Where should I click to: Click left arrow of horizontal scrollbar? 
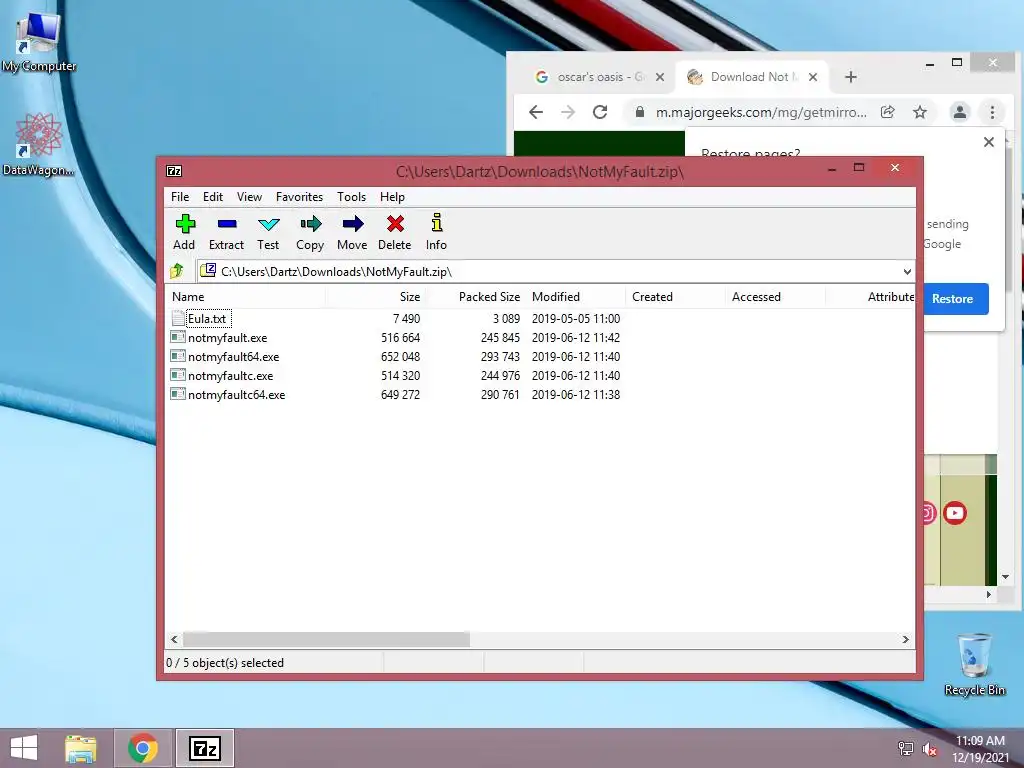point(174,639)
